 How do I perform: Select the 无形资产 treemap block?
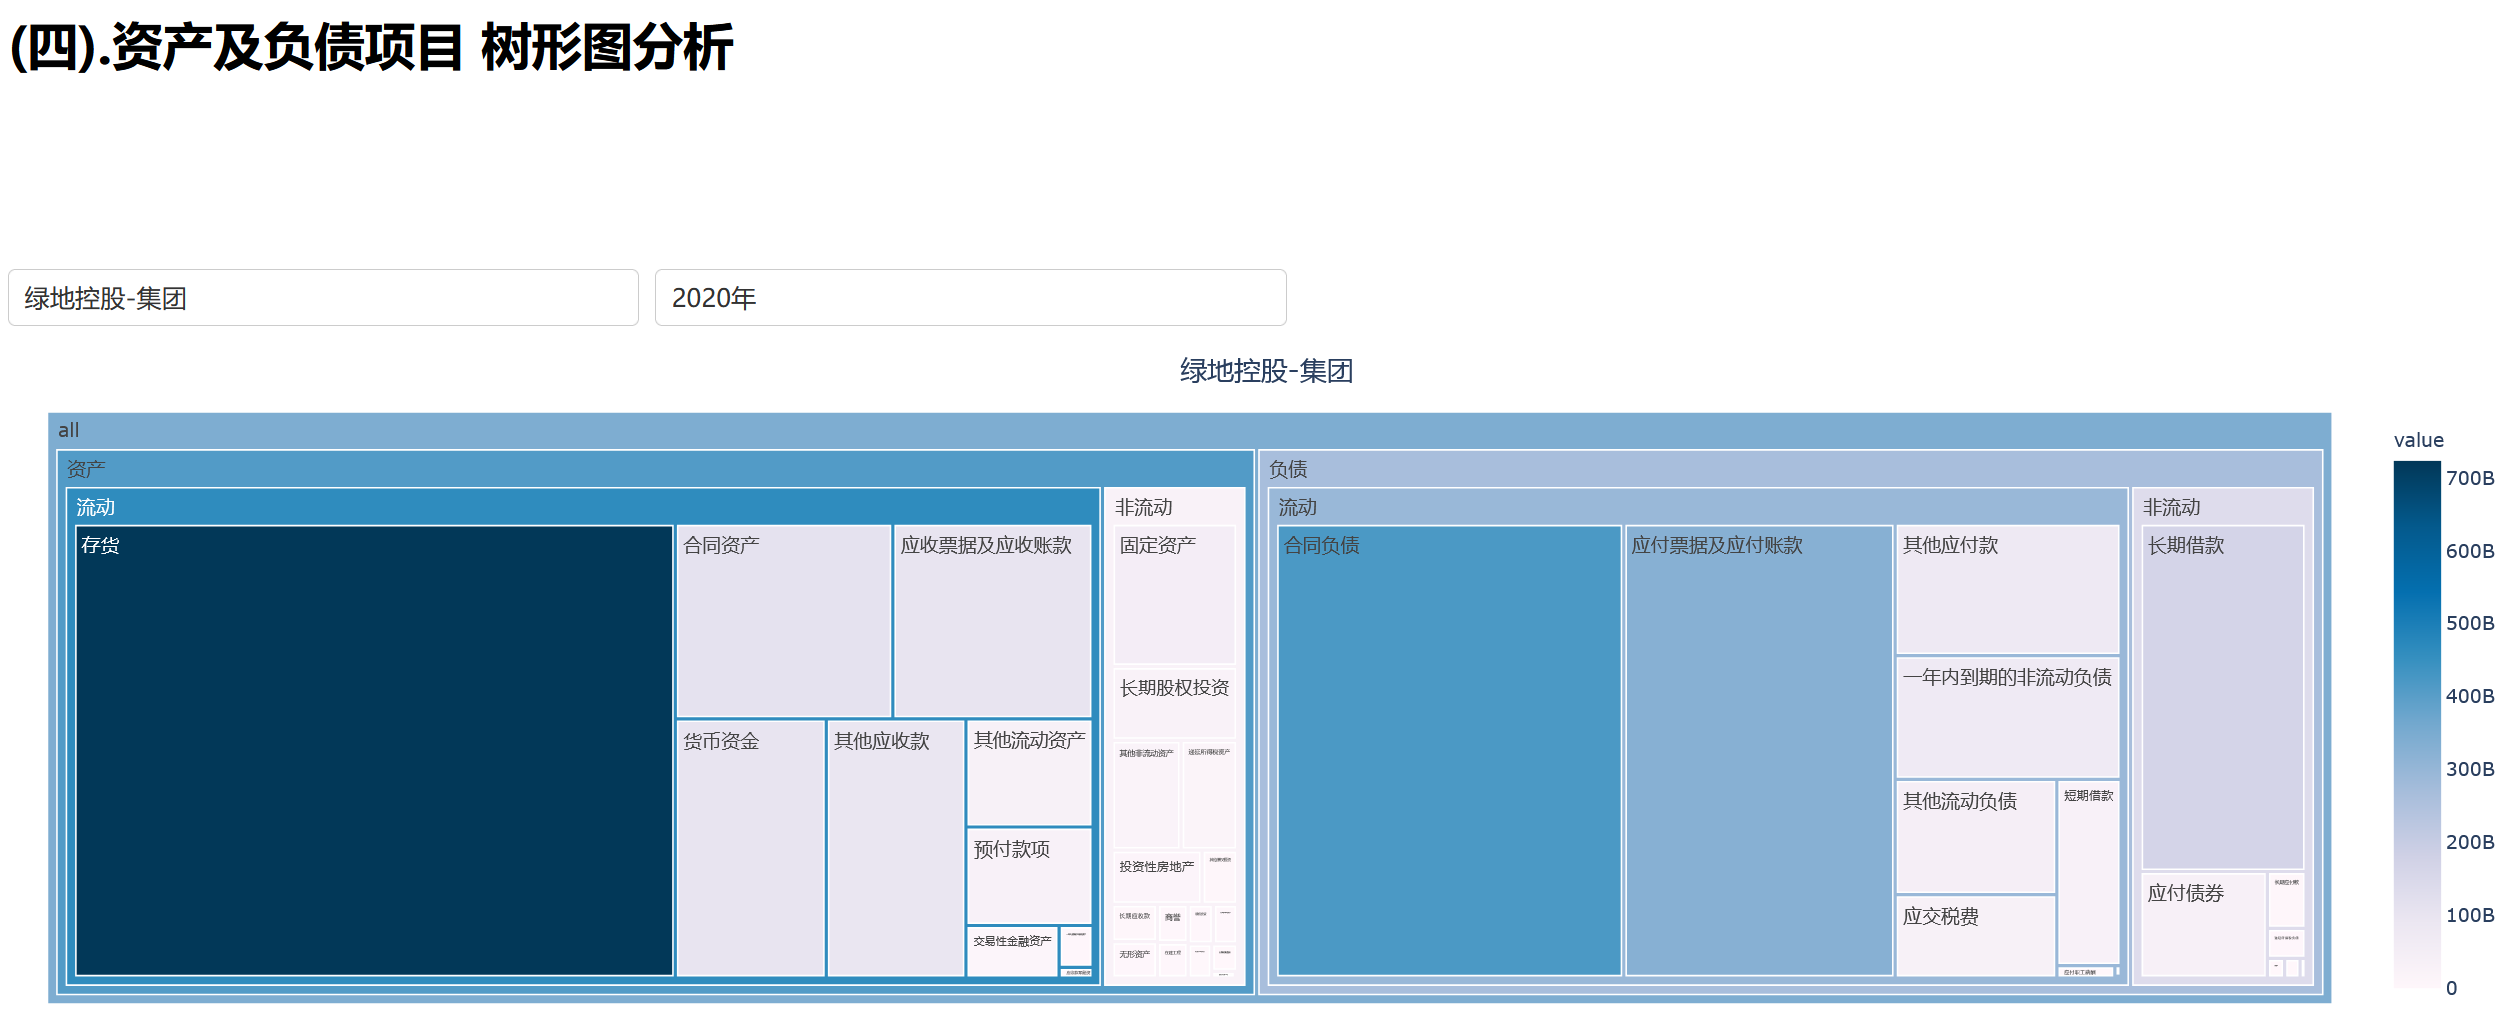click(1135, 960)
